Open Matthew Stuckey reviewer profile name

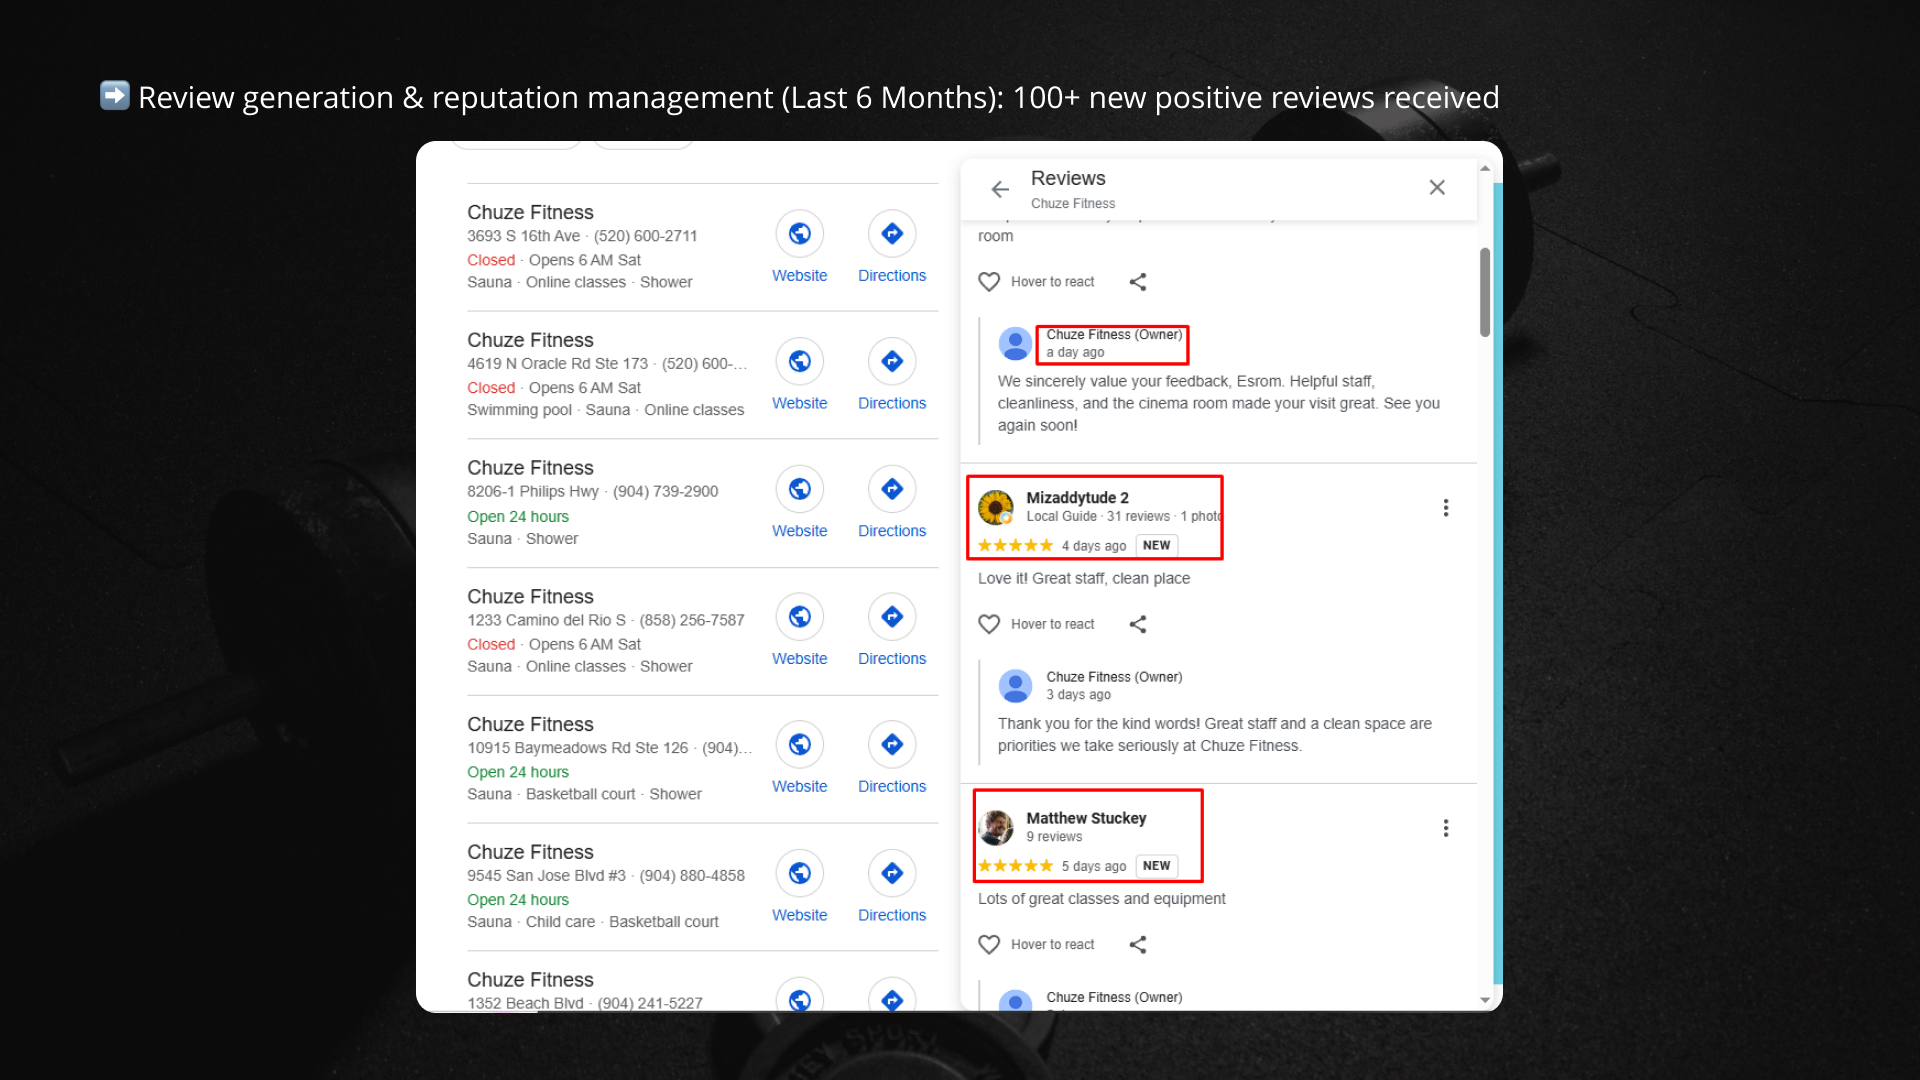pyautogui.click(x=1086, y=818)
